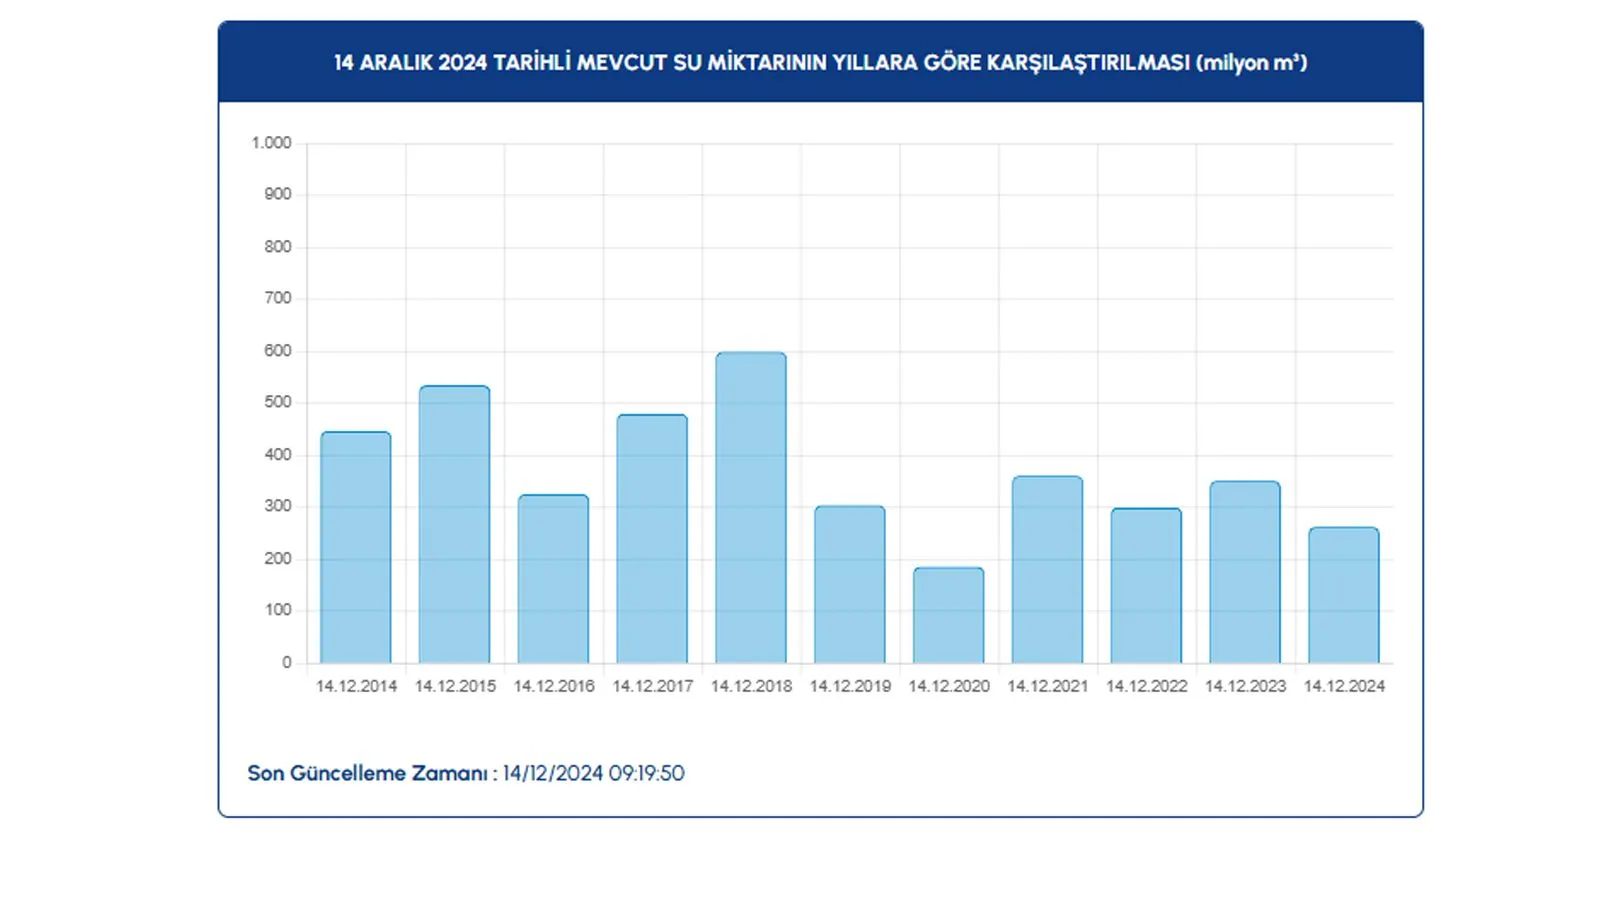The height and width of the screenshot is (900, 1600).
Task: Click the y-axis value 600
Action: [278, 351]
